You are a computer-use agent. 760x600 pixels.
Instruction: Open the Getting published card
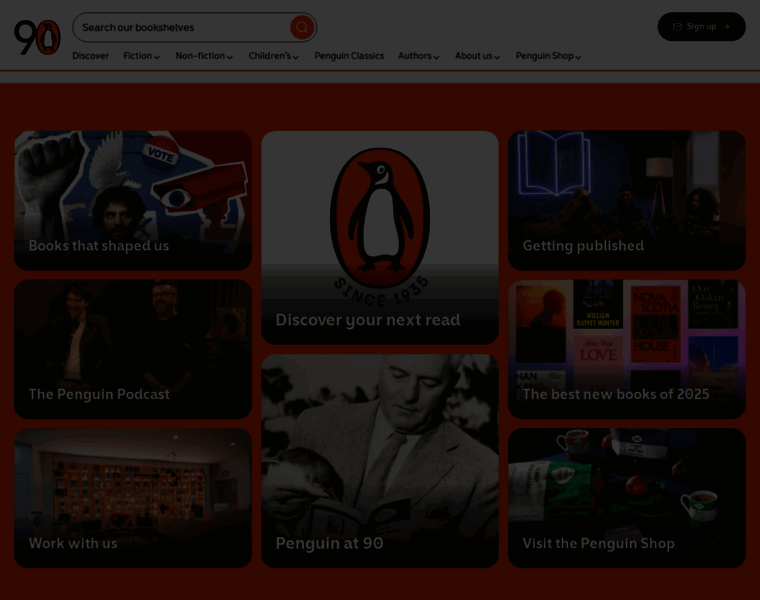tap(627, 200)
